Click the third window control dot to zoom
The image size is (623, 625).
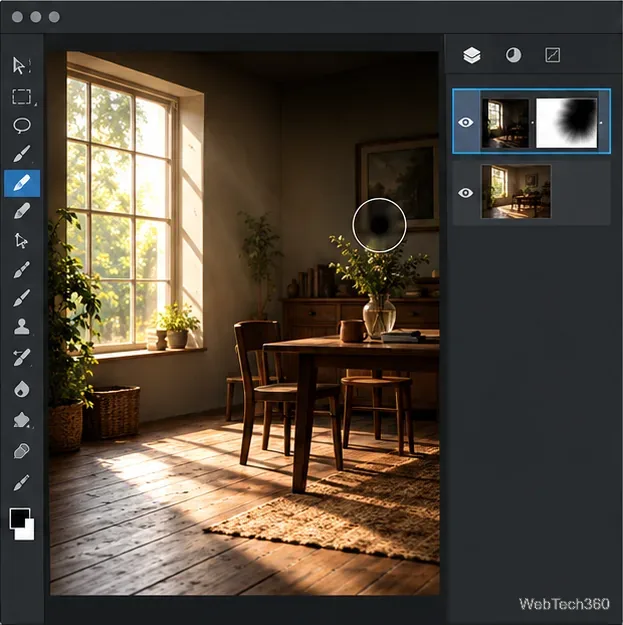[54, 17]
